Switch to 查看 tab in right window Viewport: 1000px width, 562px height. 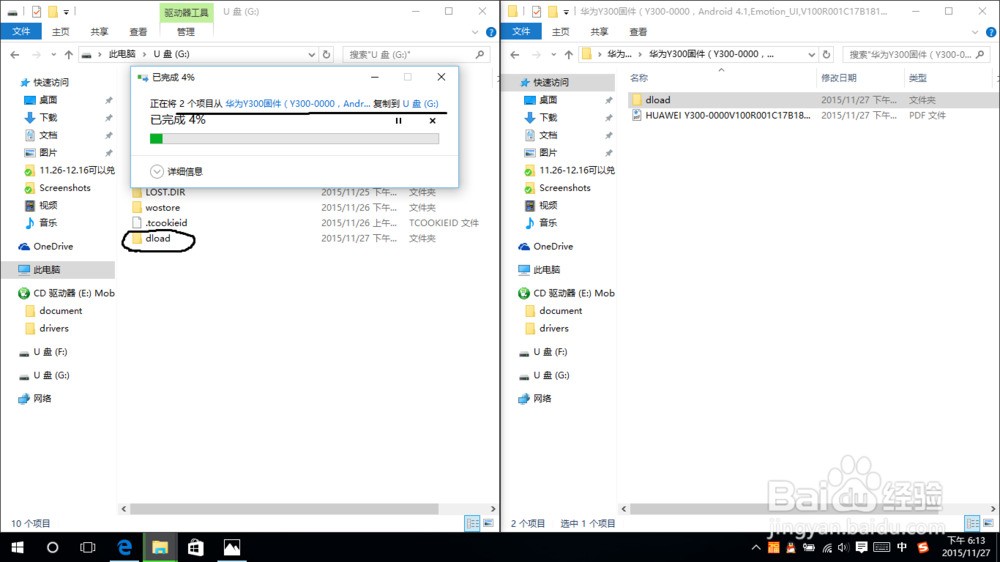tap(638, 31)
